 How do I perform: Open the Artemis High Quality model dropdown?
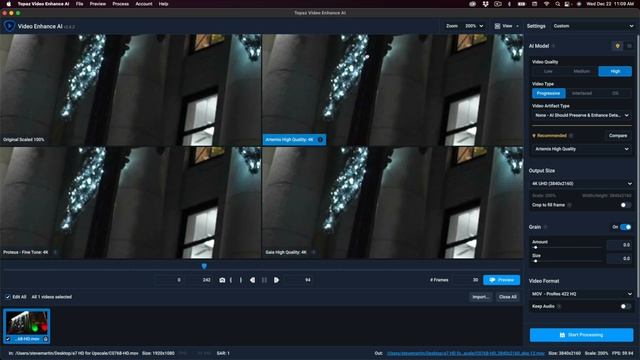(x=582, y=149)
